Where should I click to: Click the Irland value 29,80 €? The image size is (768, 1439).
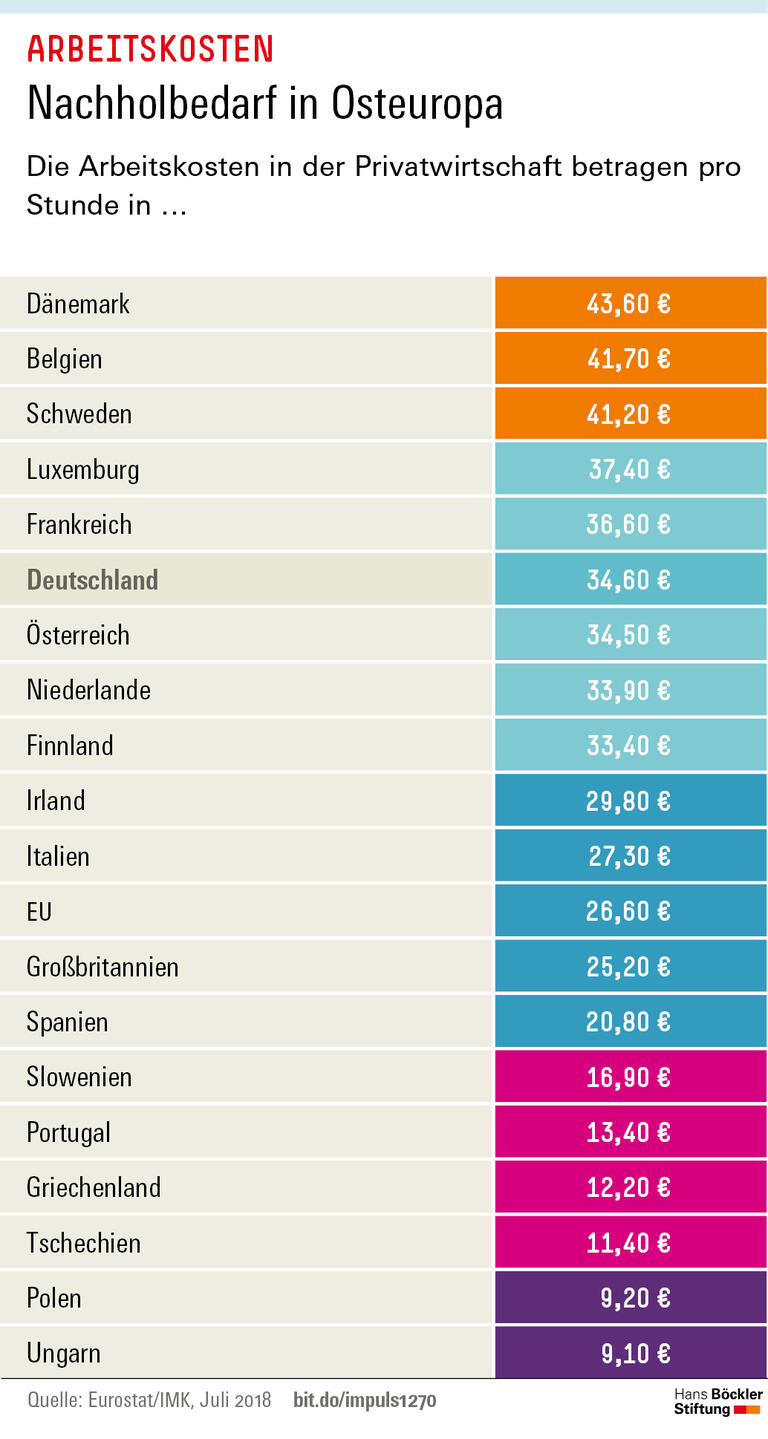point(630,801)
